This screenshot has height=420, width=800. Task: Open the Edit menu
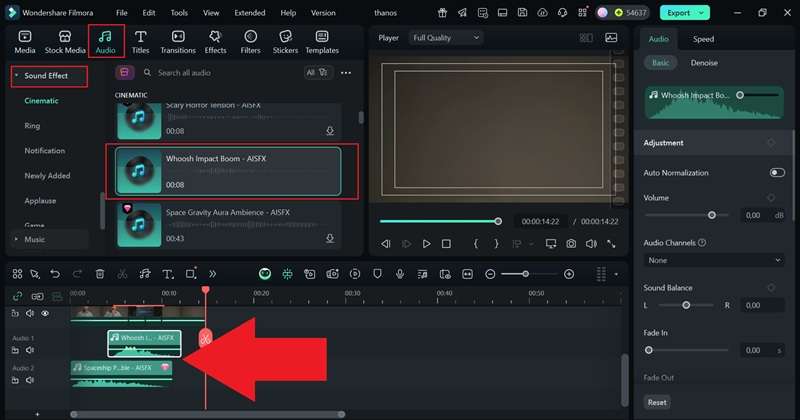point(149,13)
